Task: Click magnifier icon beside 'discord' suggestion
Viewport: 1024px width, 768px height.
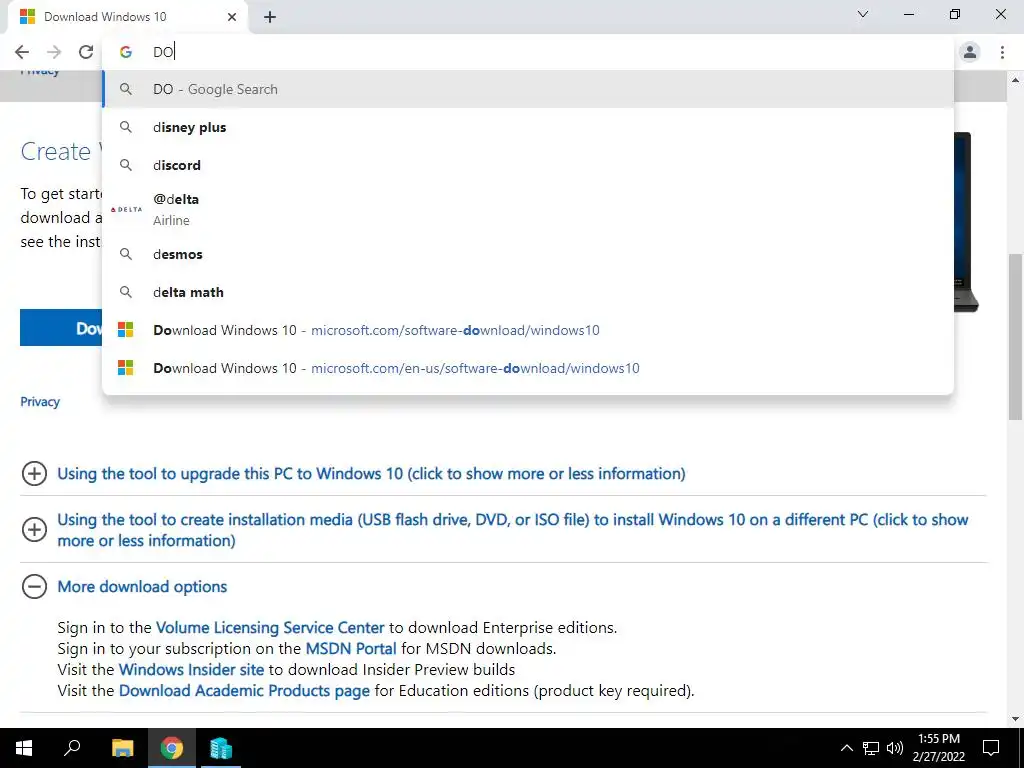Action: coord(126,165)
